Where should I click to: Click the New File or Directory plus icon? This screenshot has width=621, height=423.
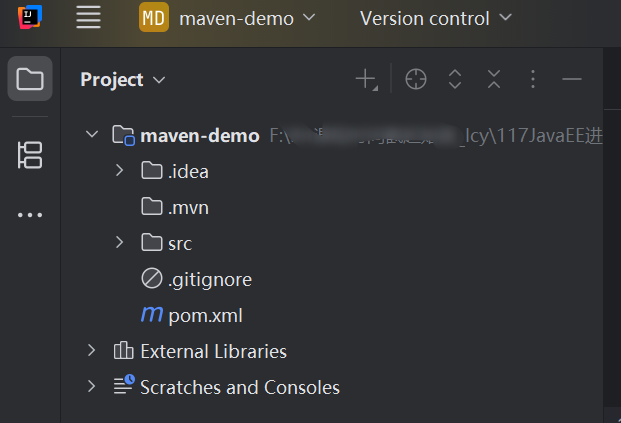click(x=366, y=79)
